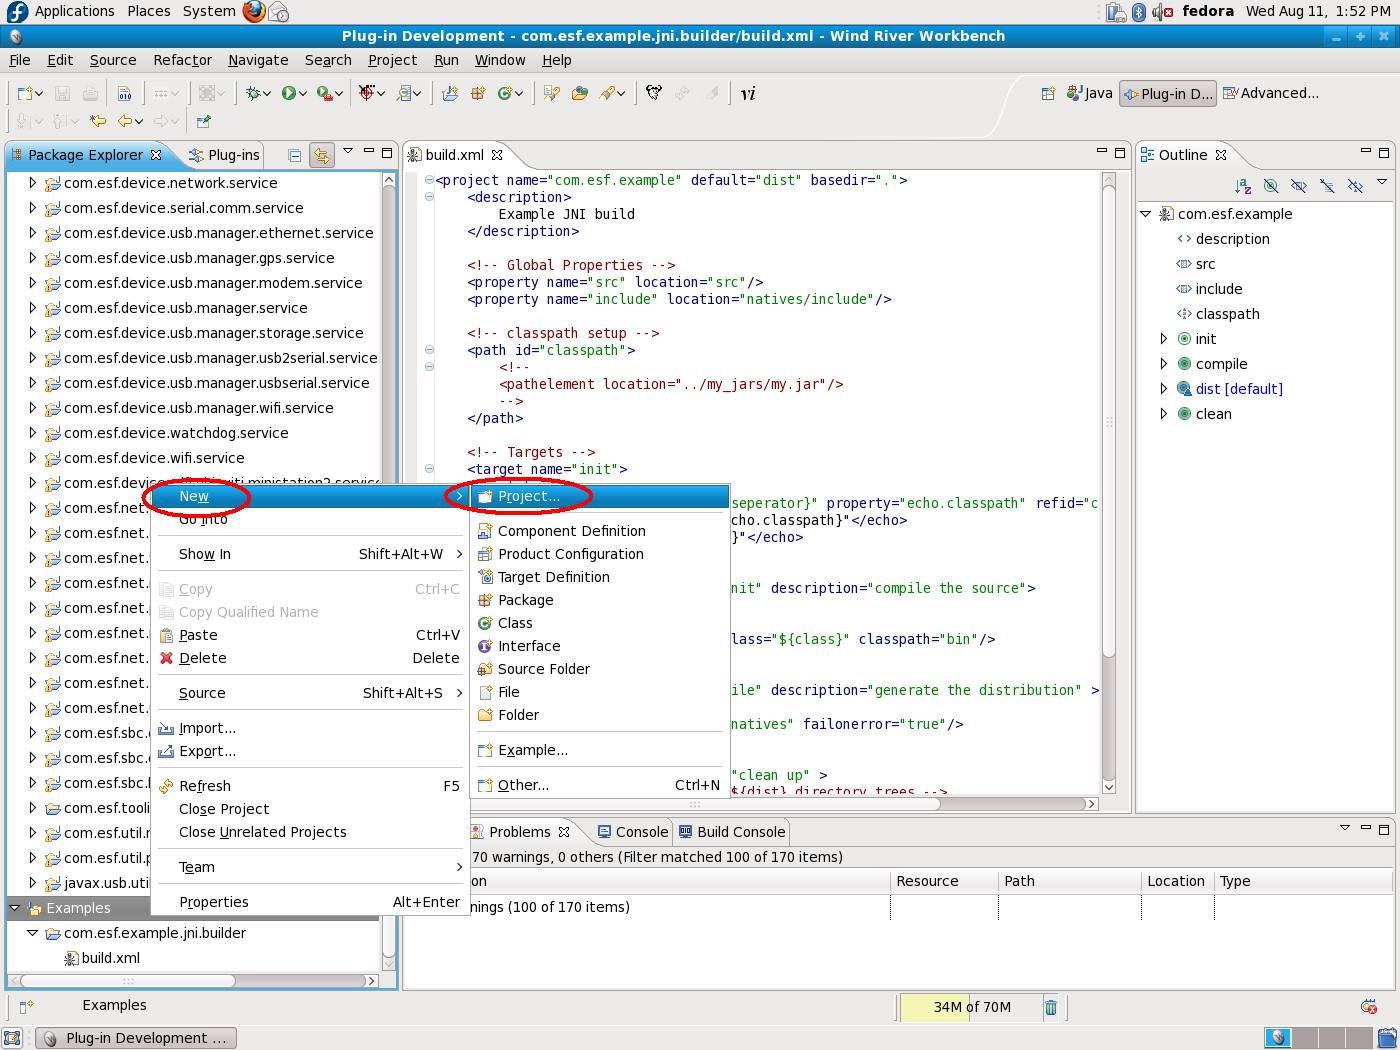Click the Bluetooth icon in system tray
Image resolution: width=1400 pixels, height=1050 pixels.
pos(1139,12)
